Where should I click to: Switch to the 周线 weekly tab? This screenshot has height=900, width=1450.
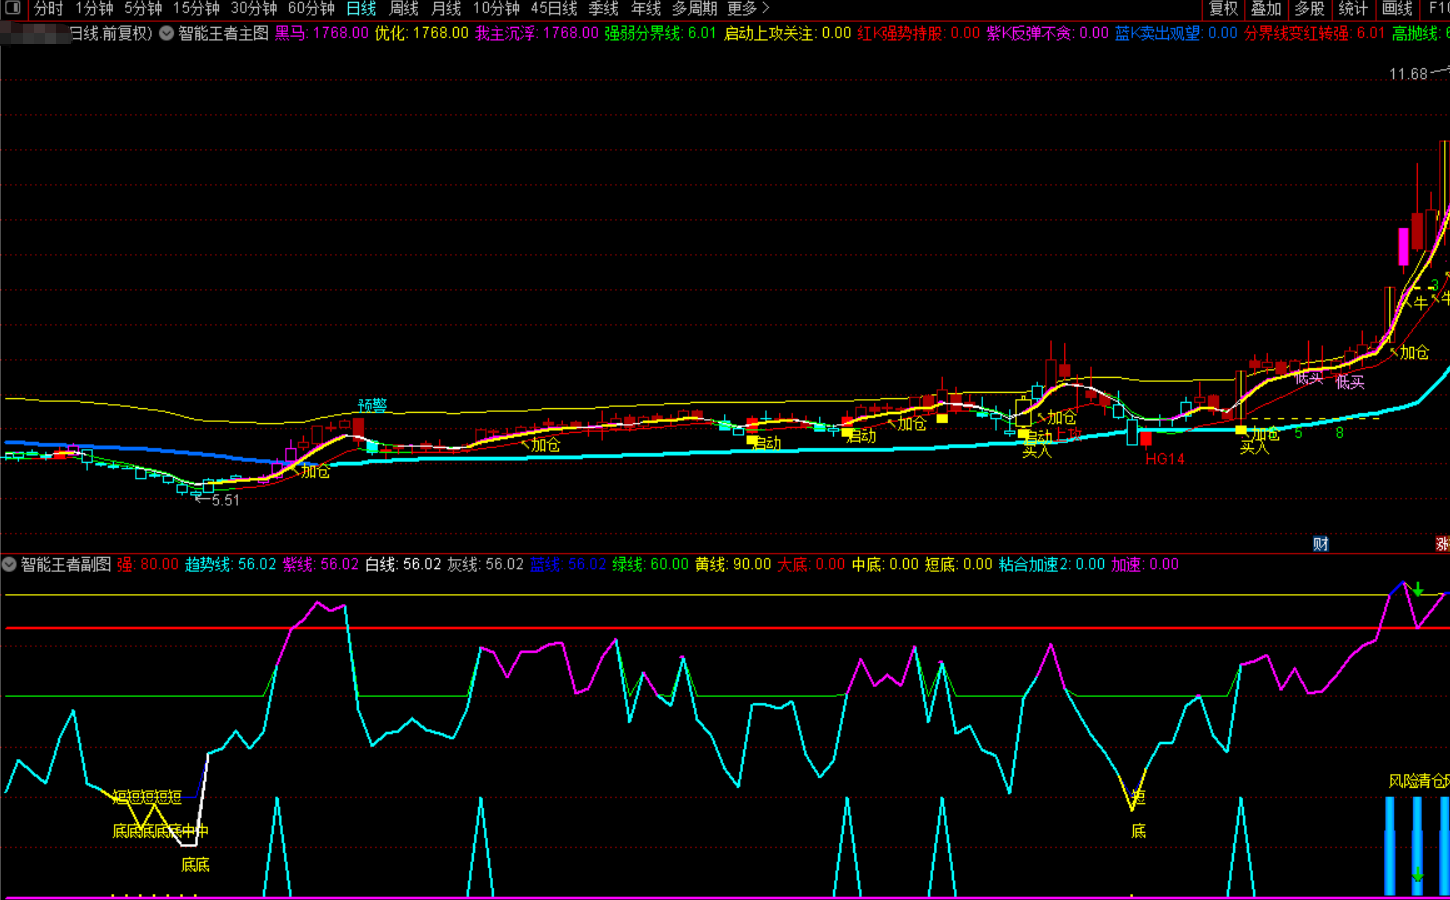click(x=404, y=8)
